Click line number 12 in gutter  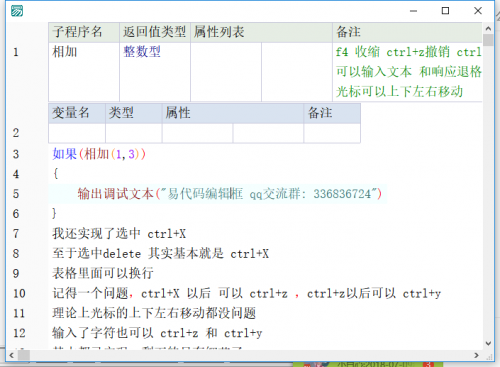[19, 333]
